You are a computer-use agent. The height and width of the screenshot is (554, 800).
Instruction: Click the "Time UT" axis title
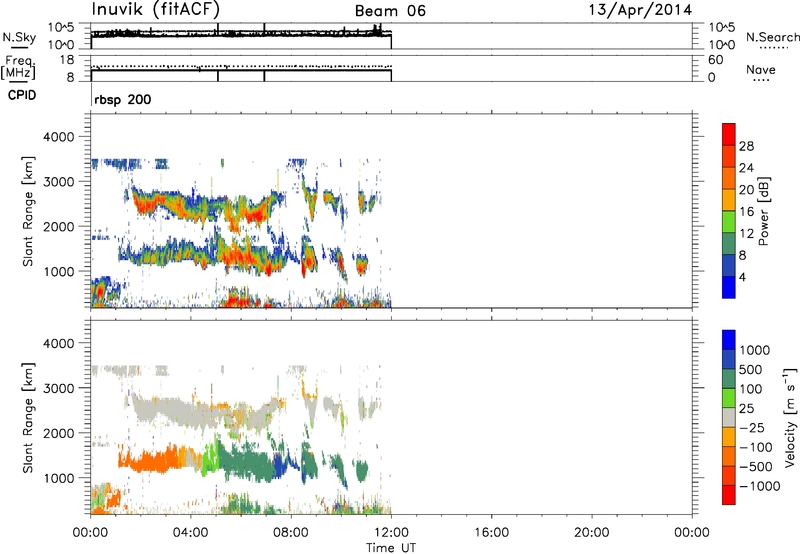[391, 548]
